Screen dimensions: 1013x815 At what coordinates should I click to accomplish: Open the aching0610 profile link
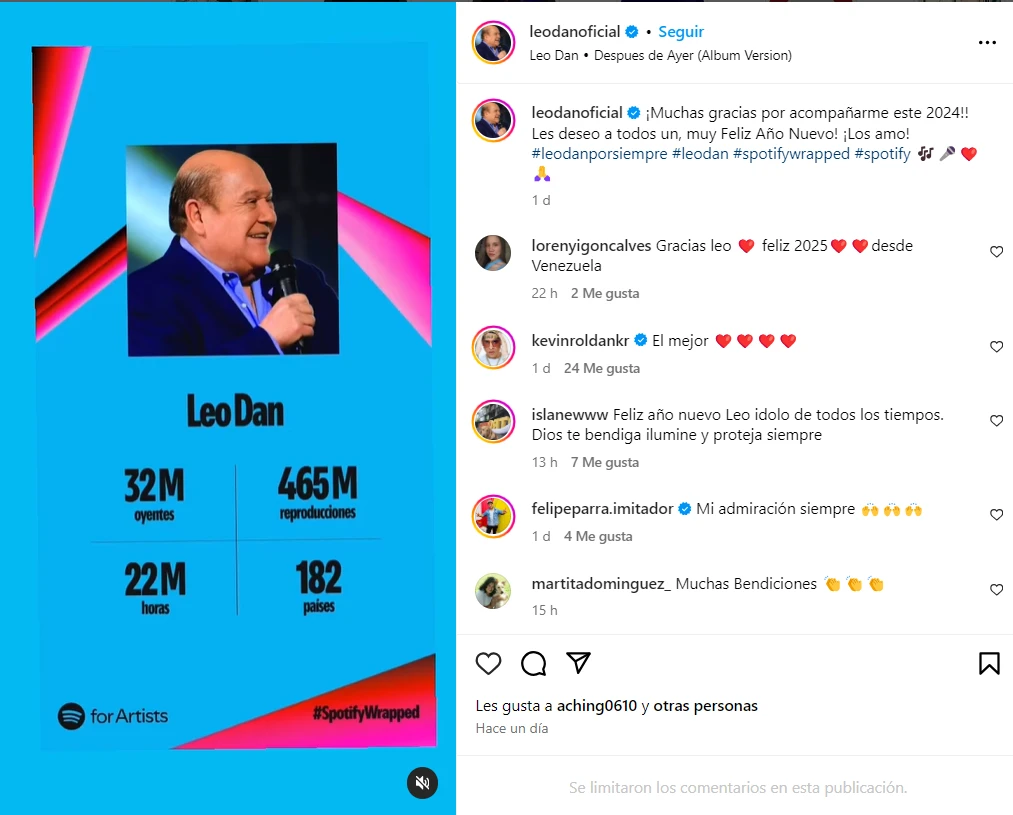point(597,706)
